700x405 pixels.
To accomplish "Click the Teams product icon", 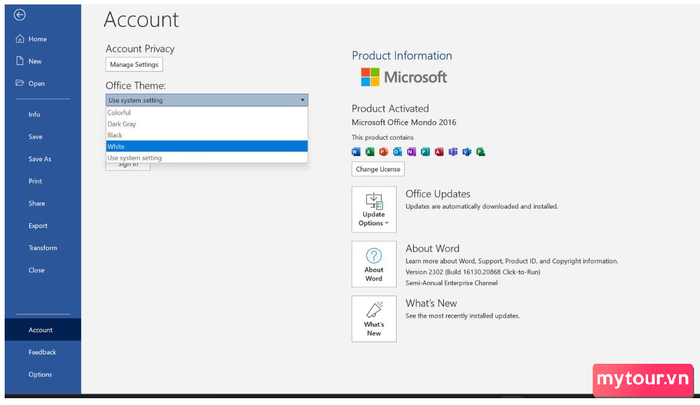I will [x=453, y=152].
